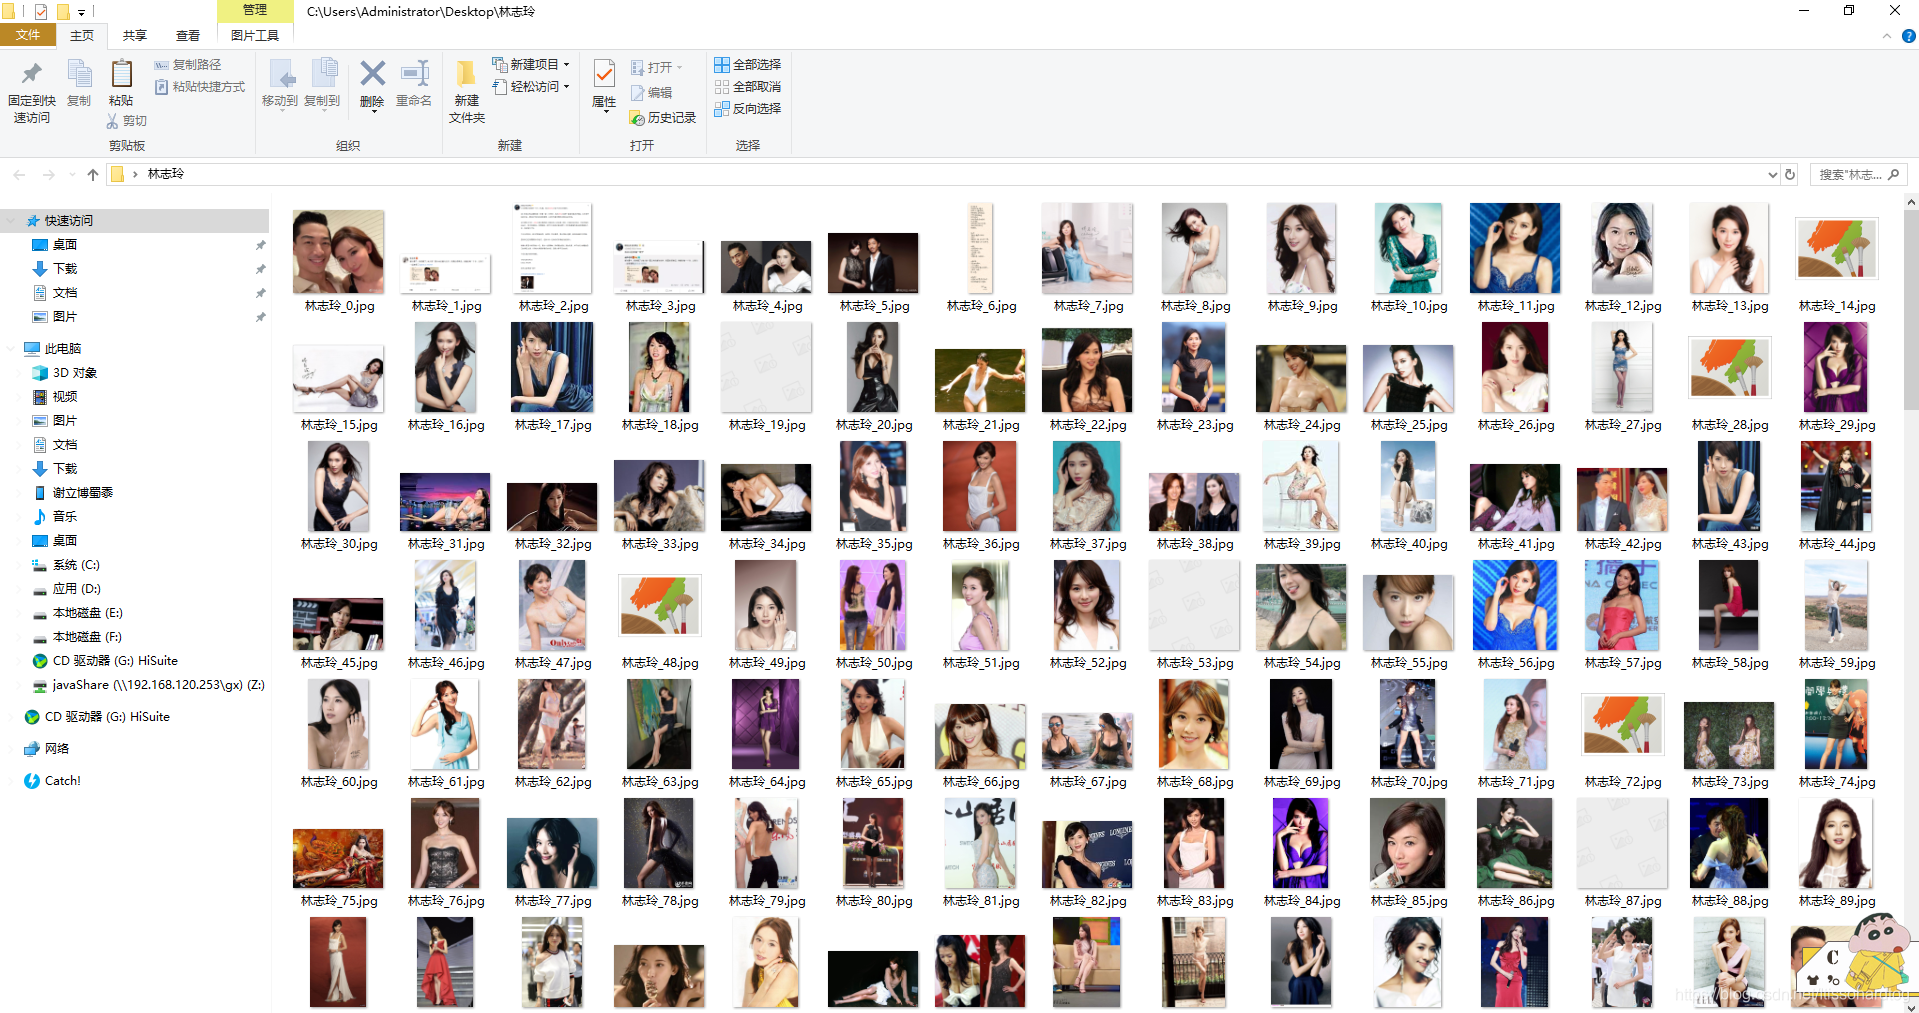Screen dimensions: 1919x1013
Task: Open the 新建项目 dropdown
Action: pos(530,64)
